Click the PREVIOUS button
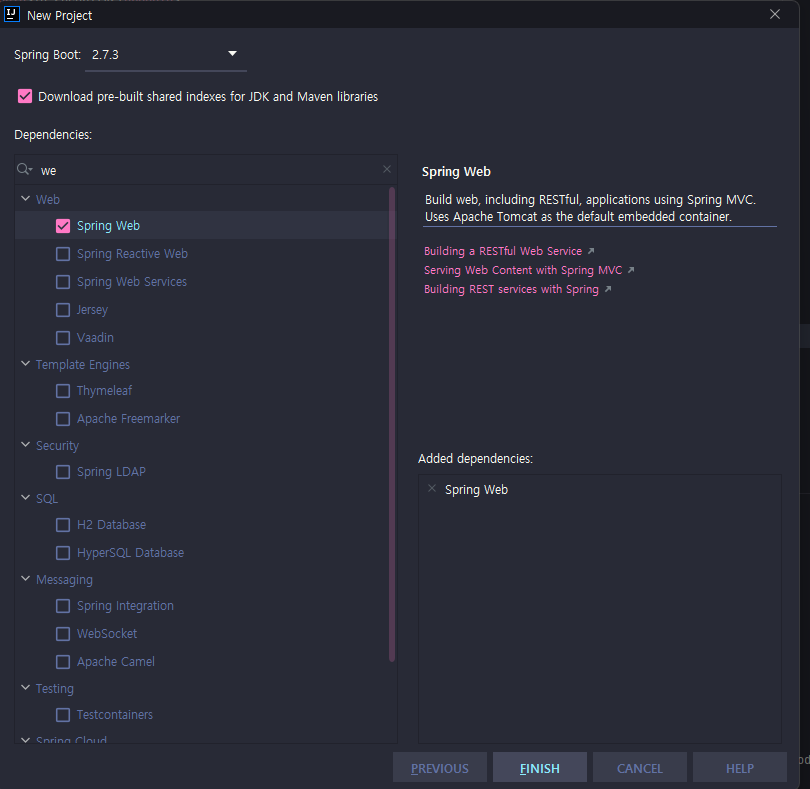 point(440,768)
